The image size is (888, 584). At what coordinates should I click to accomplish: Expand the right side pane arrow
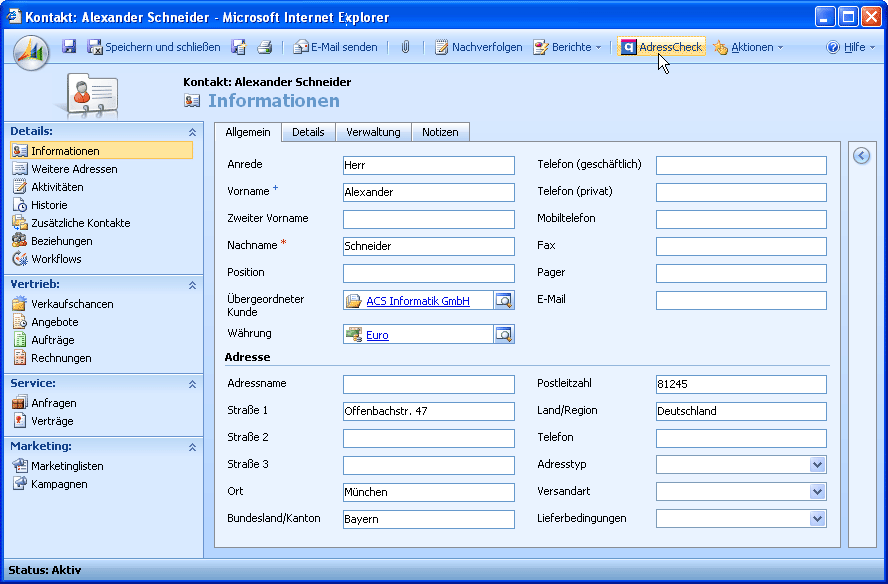861,156
